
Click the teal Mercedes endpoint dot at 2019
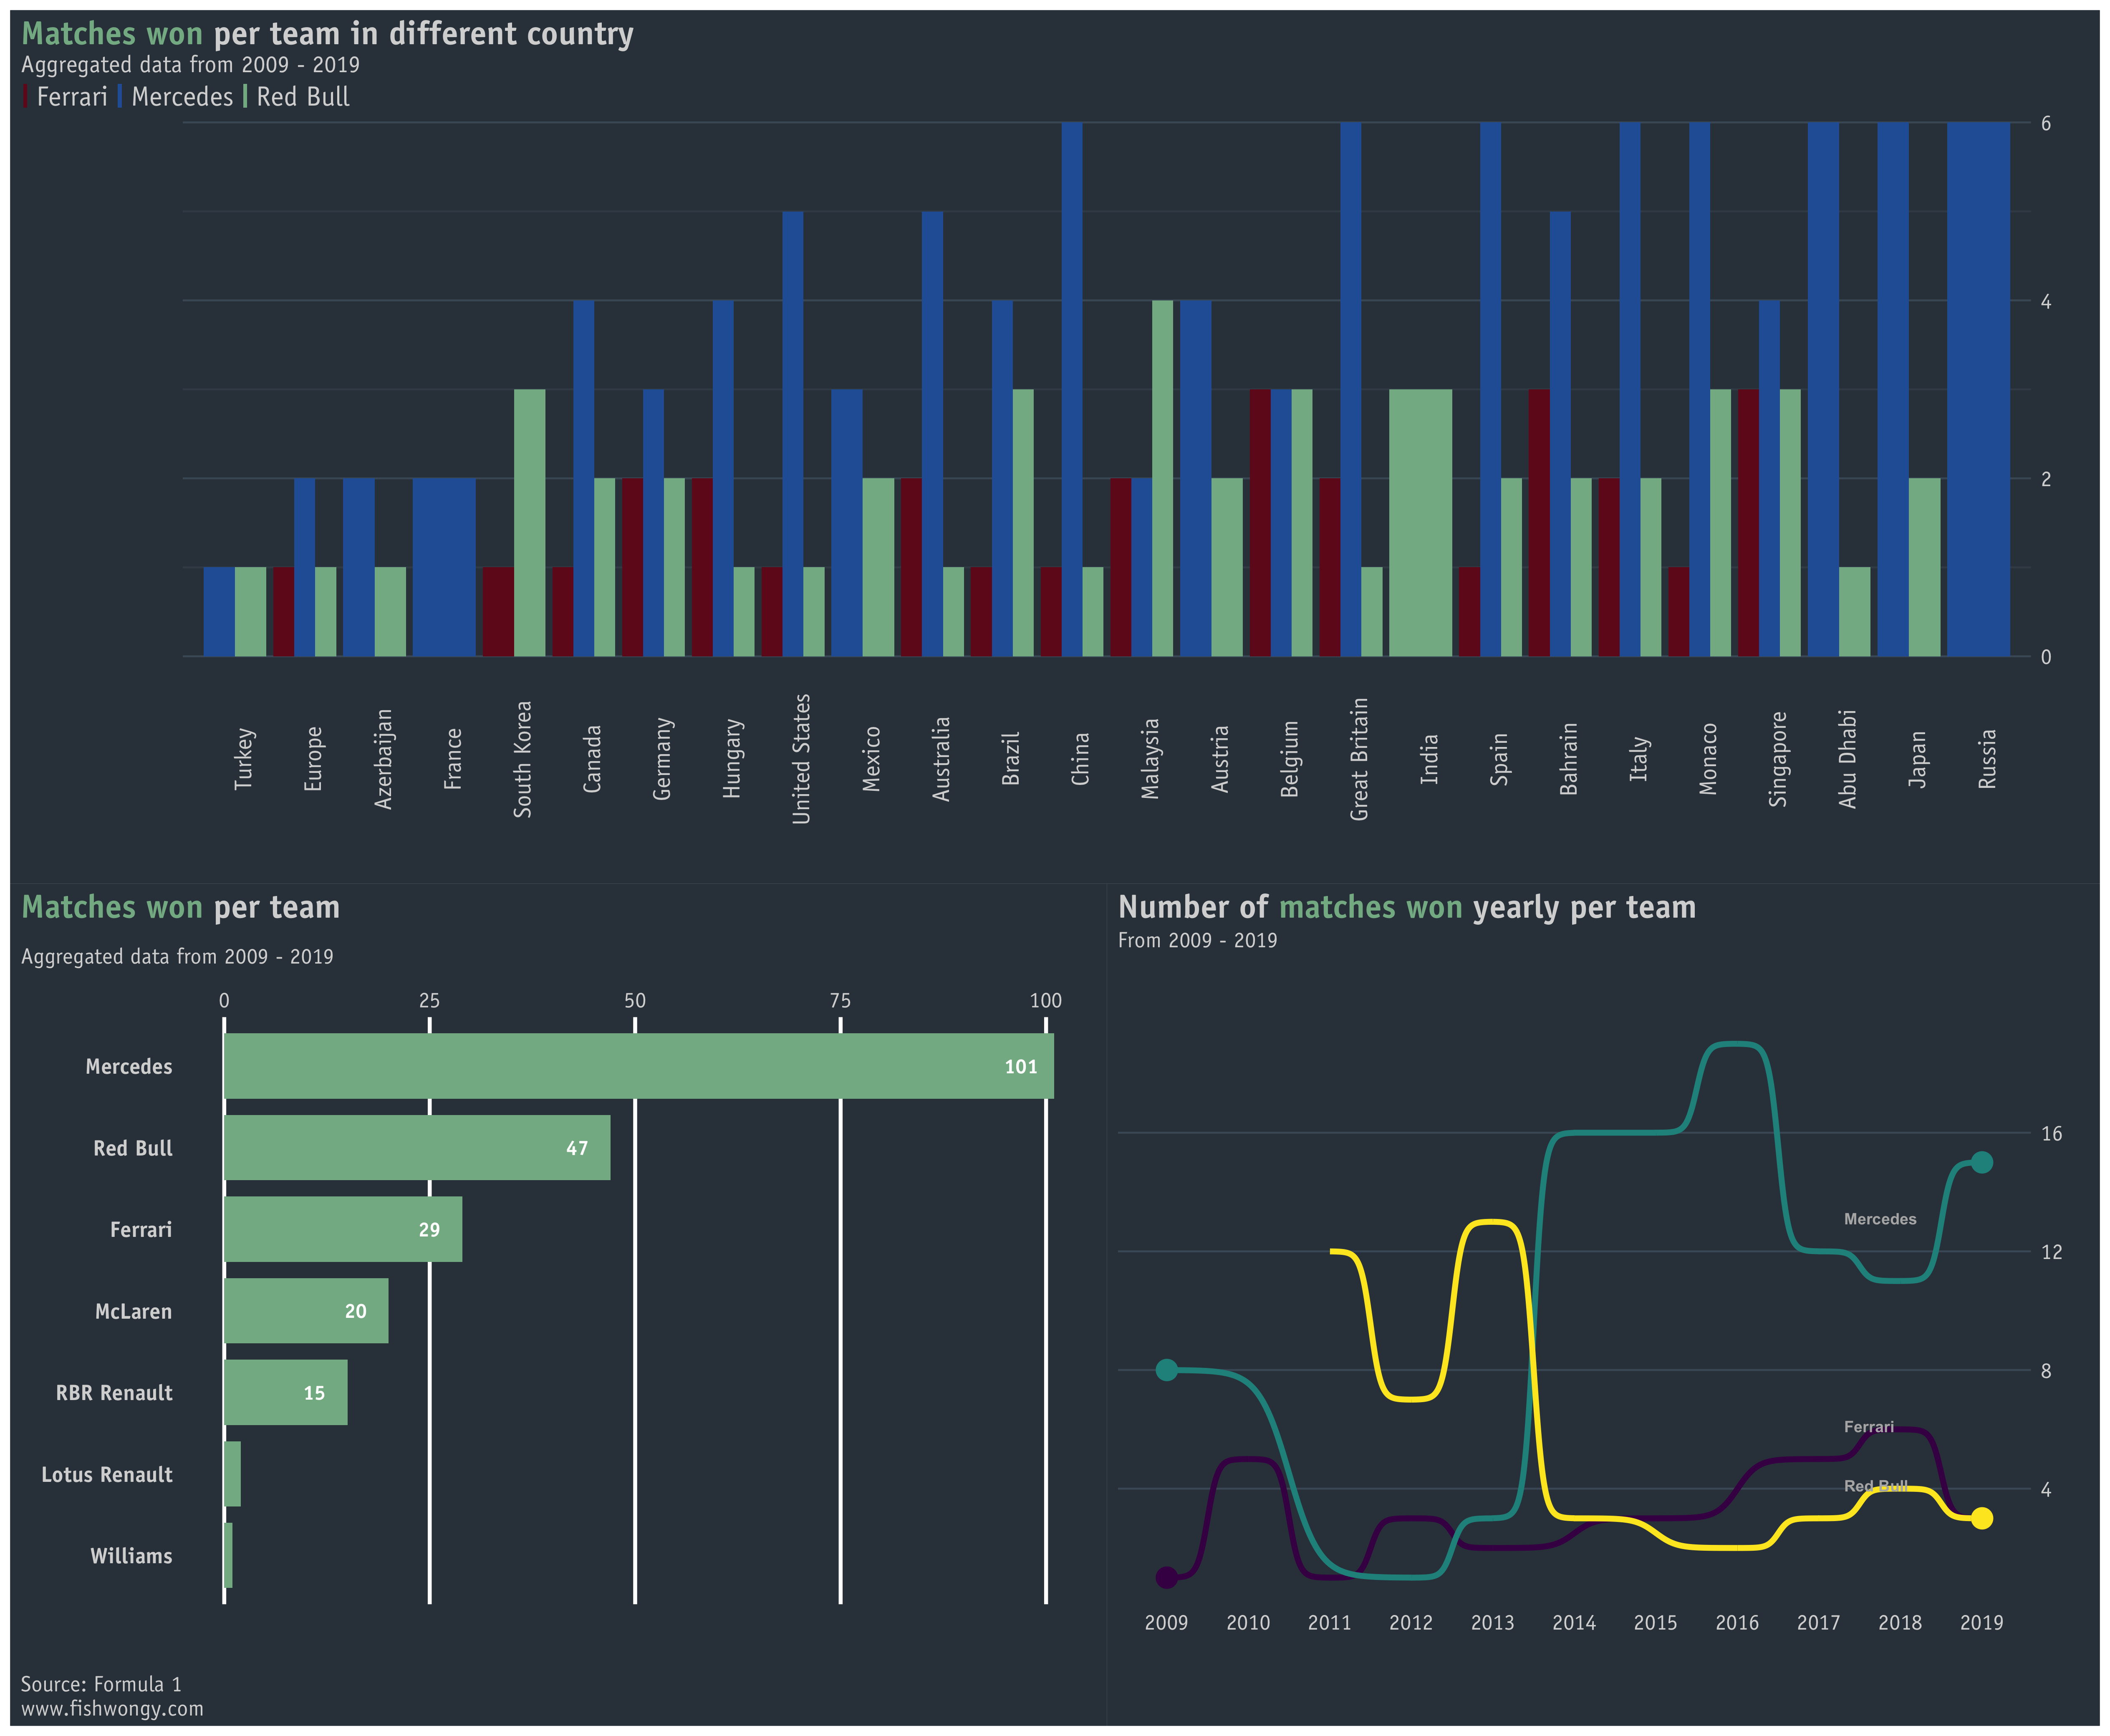[x=1982, y=1162]
